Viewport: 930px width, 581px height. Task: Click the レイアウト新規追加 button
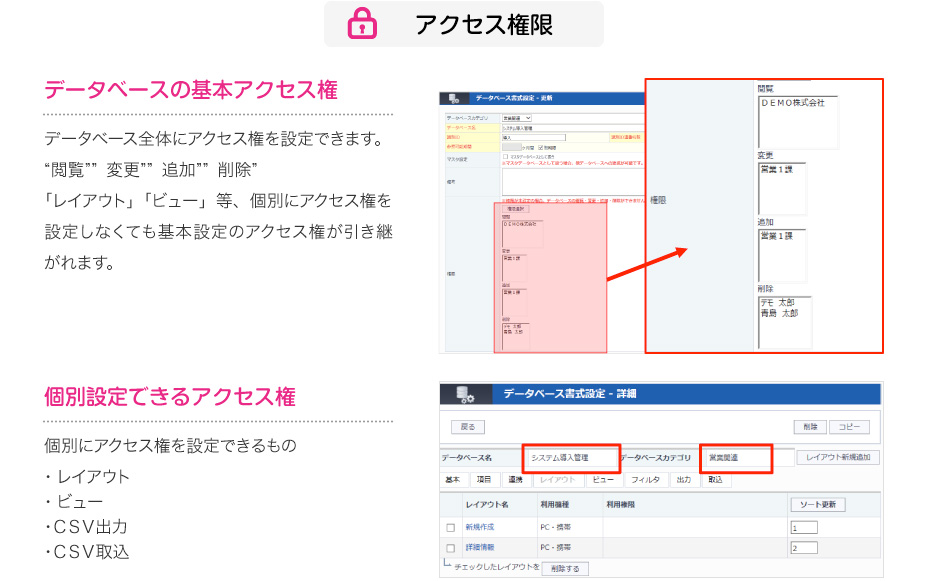839,458
